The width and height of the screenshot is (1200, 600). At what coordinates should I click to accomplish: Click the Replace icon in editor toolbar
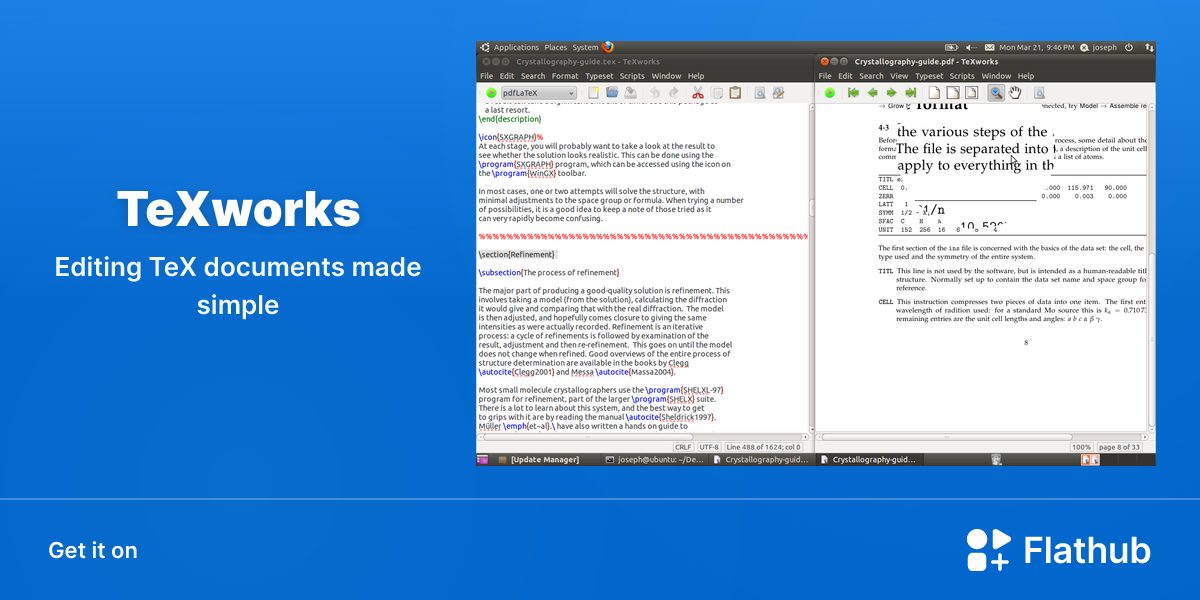click(778, 93)
